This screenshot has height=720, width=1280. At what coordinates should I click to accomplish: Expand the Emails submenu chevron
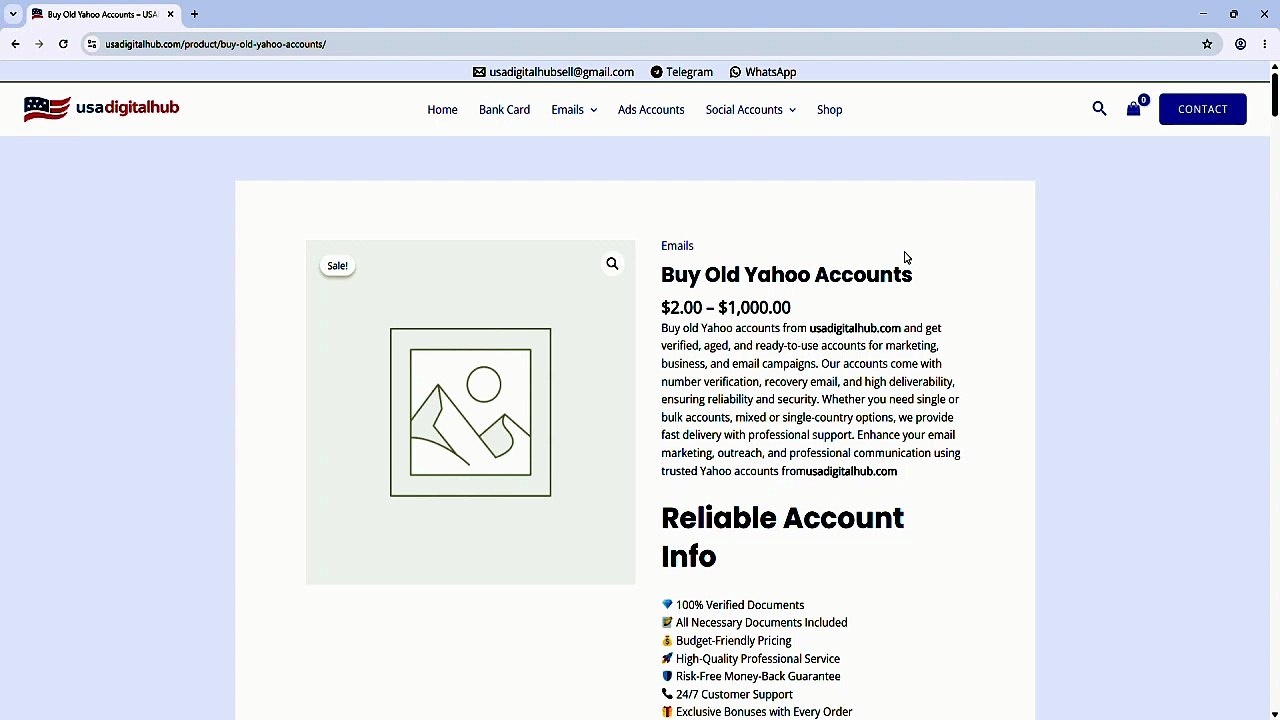[593, 110]
